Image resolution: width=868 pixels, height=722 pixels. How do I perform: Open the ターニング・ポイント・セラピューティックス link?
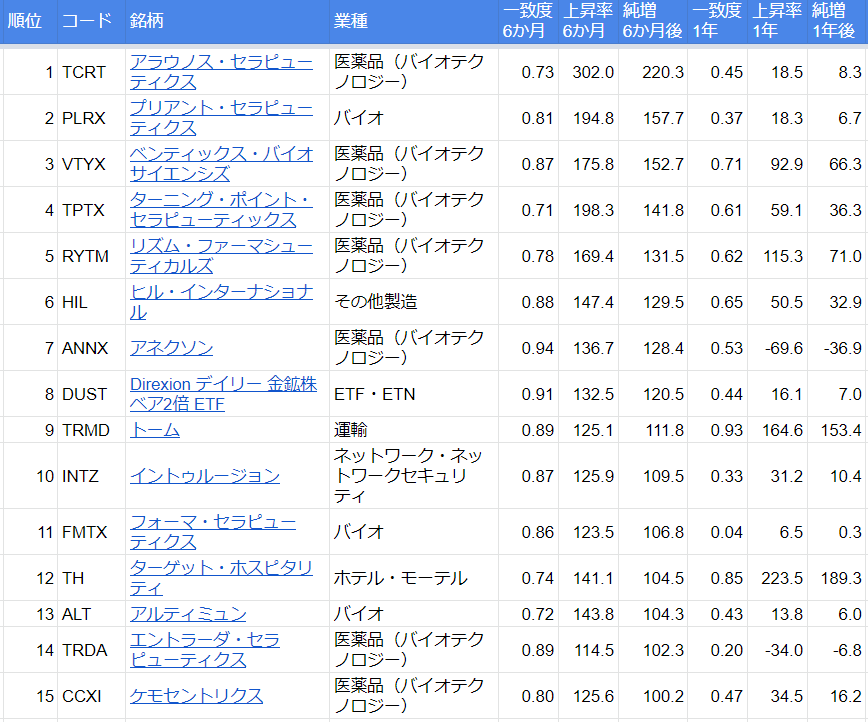click(221, 210)
